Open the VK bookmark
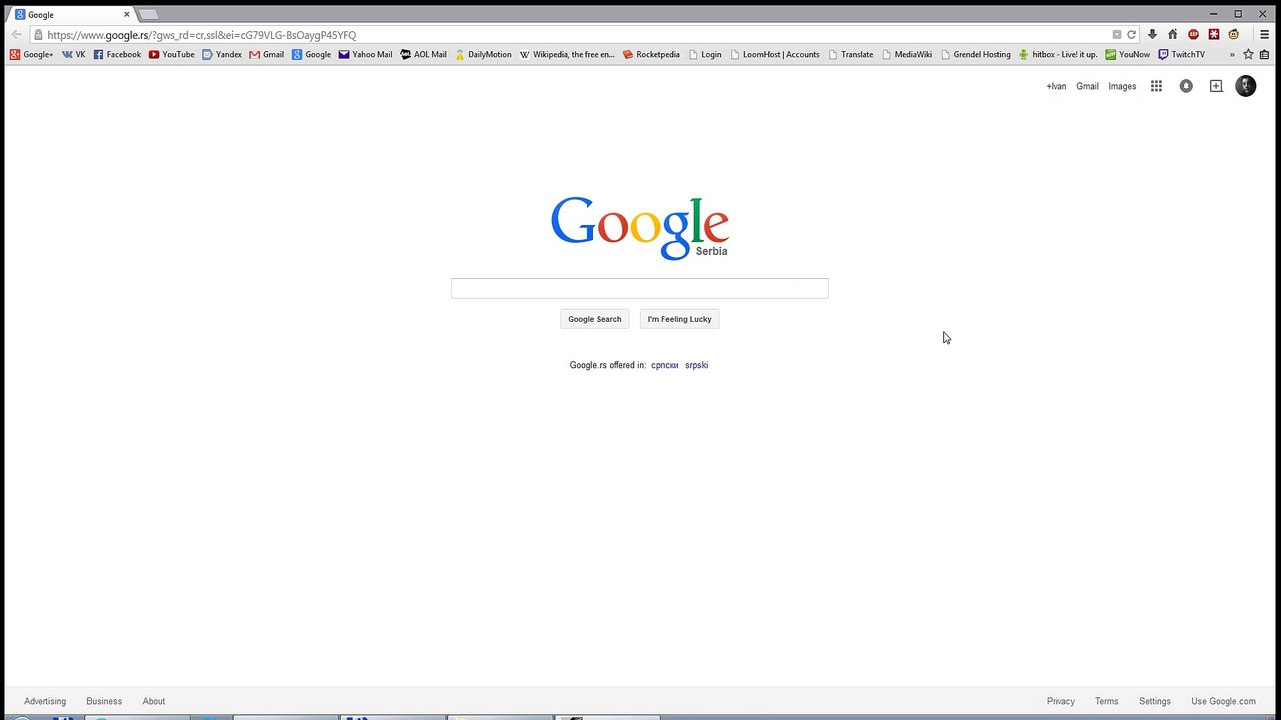This screenshot has width=1281, height=720. click(x=74, y=54)
